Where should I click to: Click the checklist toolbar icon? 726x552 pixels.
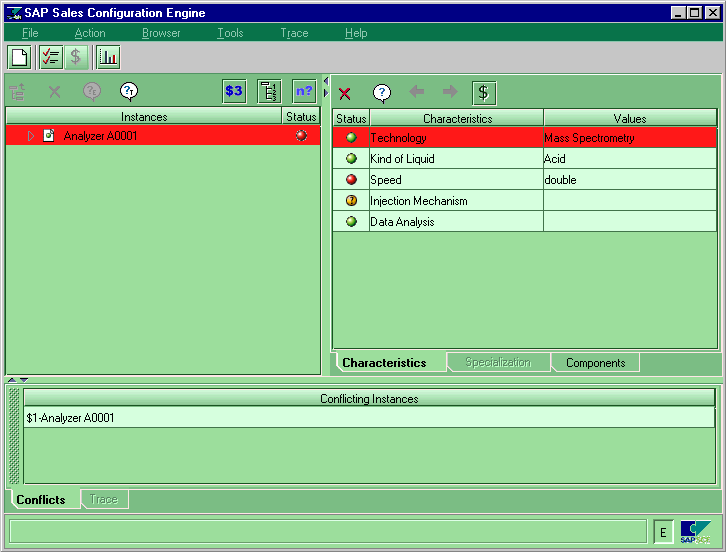click(x=50, y=57)
